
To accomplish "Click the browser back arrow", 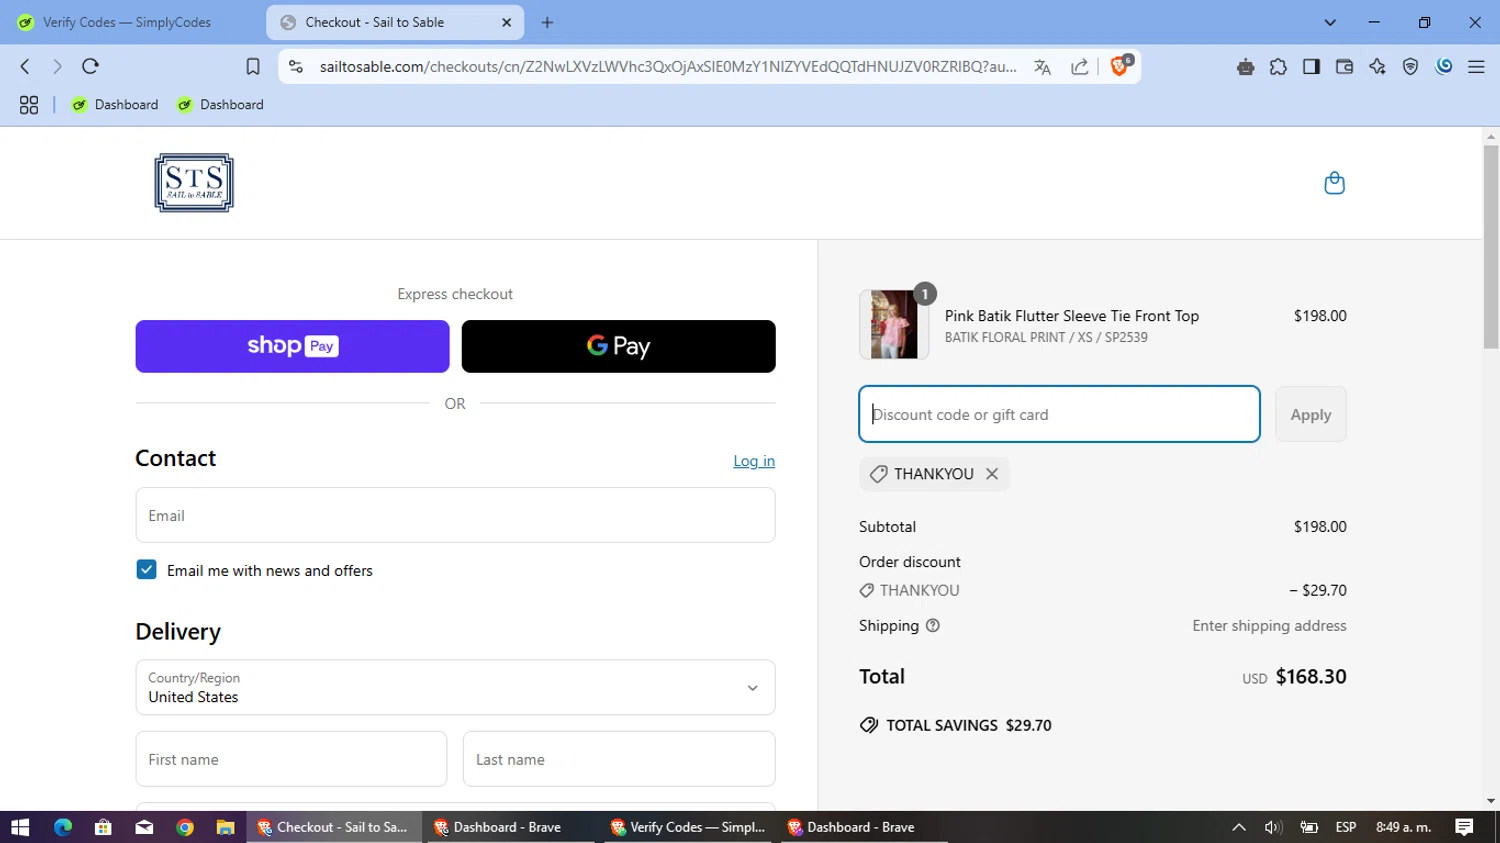I will pos(25,66).
